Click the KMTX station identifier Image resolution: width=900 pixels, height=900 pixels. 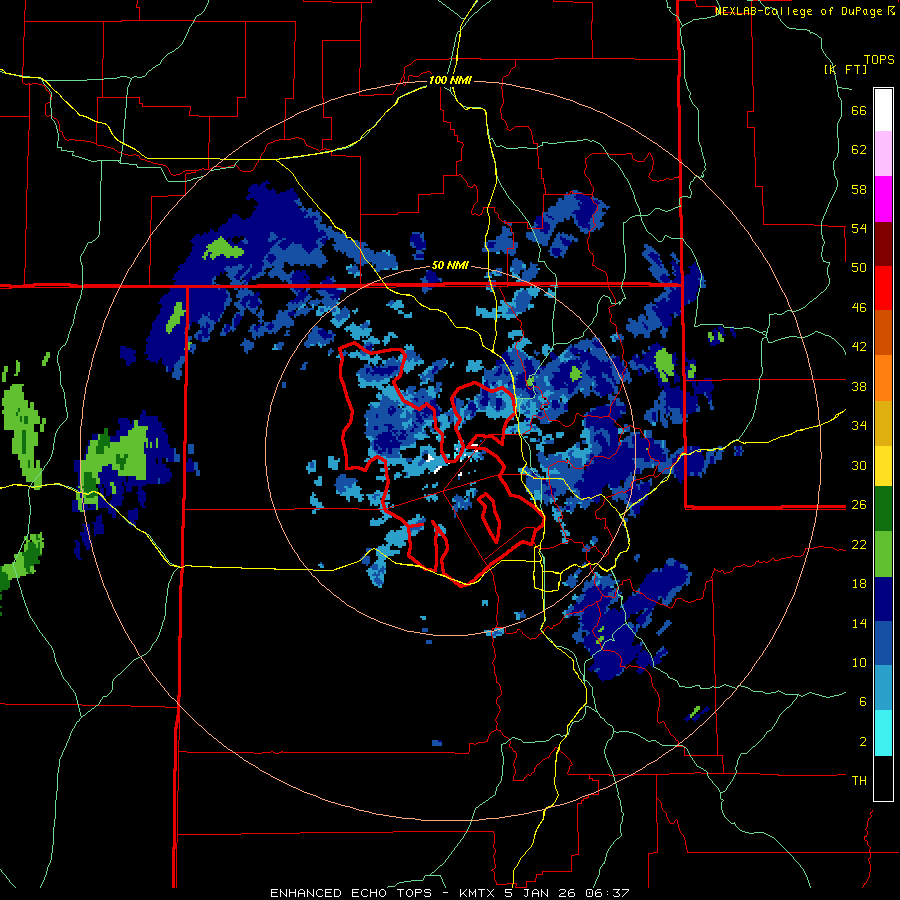[476, 893]
